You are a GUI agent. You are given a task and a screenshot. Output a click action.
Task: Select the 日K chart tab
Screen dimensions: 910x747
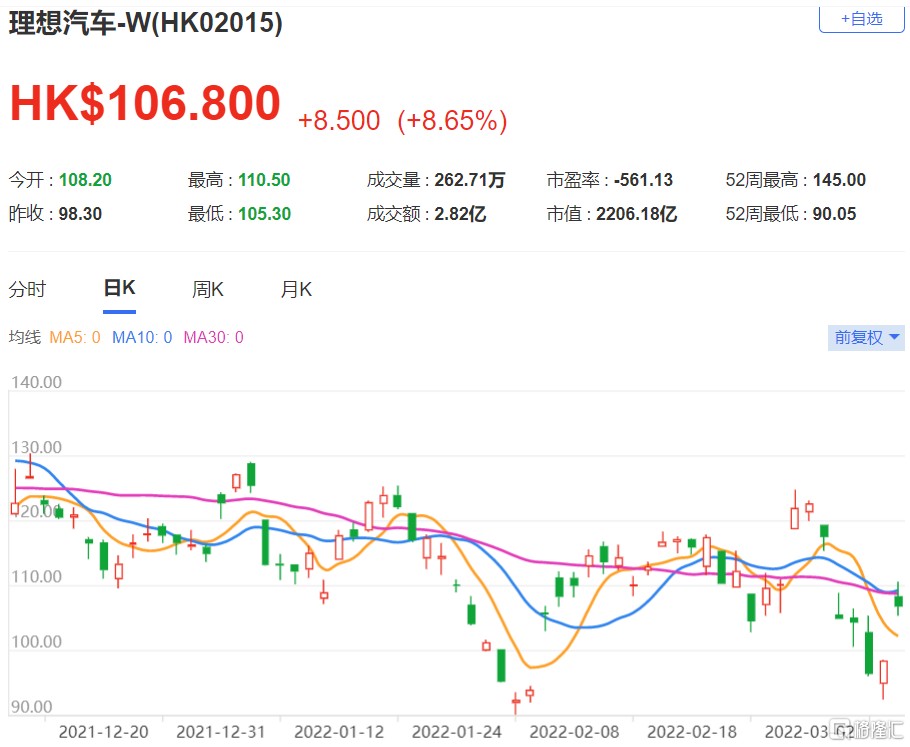point(119,289)
